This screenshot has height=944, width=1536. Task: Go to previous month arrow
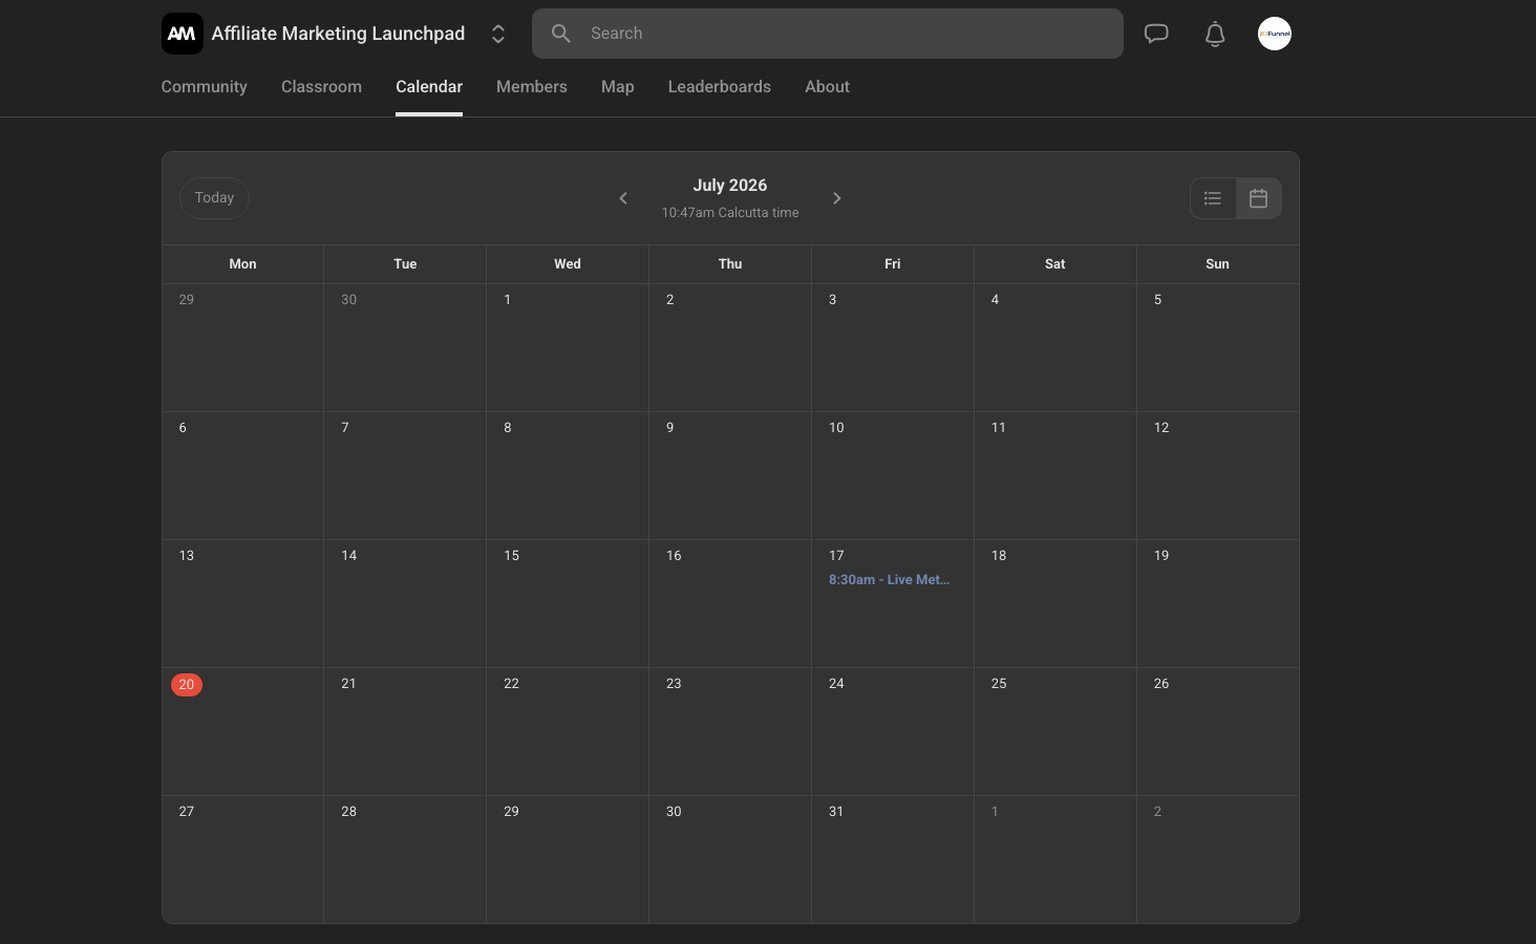(623, 198)
